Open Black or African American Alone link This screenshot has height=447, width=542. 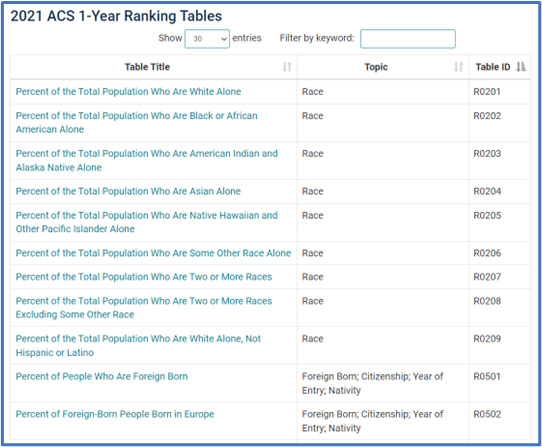tap(137, 122)
